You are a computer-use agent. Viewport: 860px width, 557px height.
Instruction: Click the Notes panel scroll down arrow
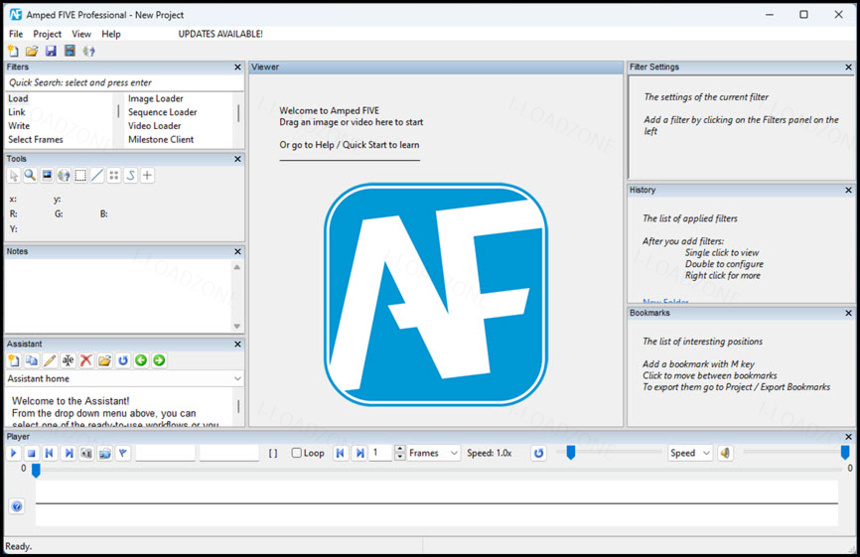237,326
